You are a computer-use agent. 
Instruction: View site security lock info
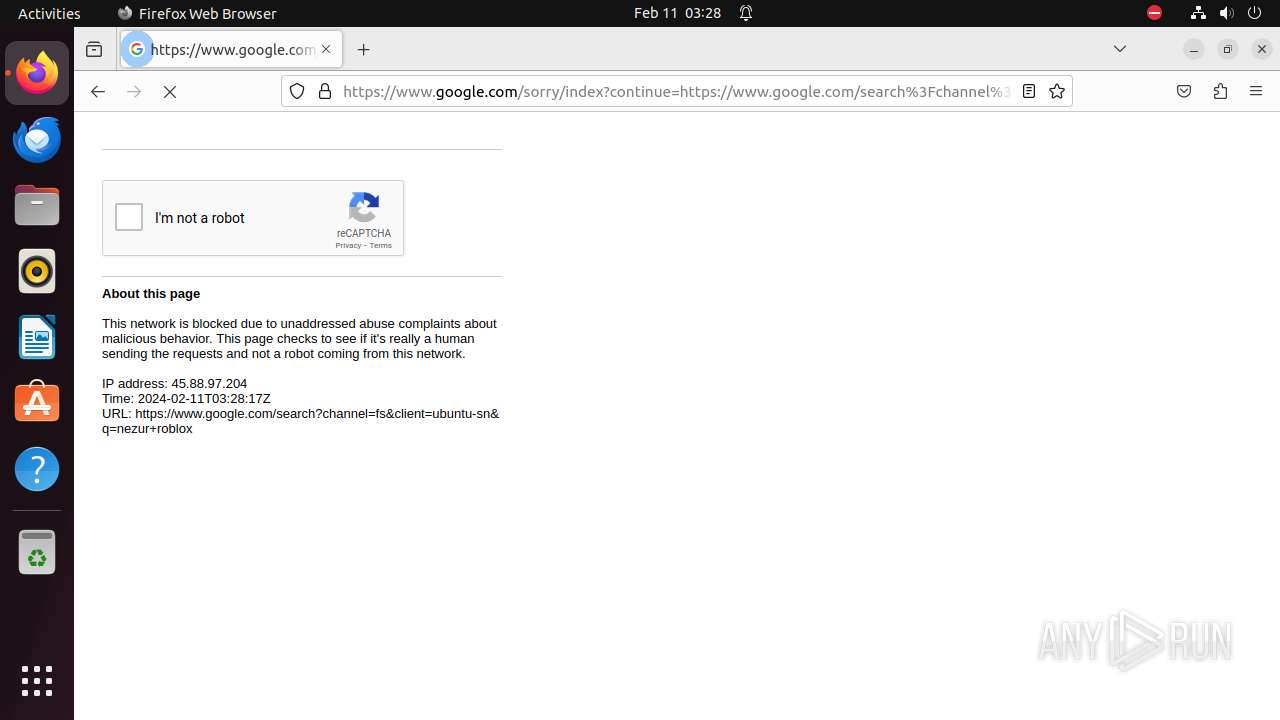(325, 92)
